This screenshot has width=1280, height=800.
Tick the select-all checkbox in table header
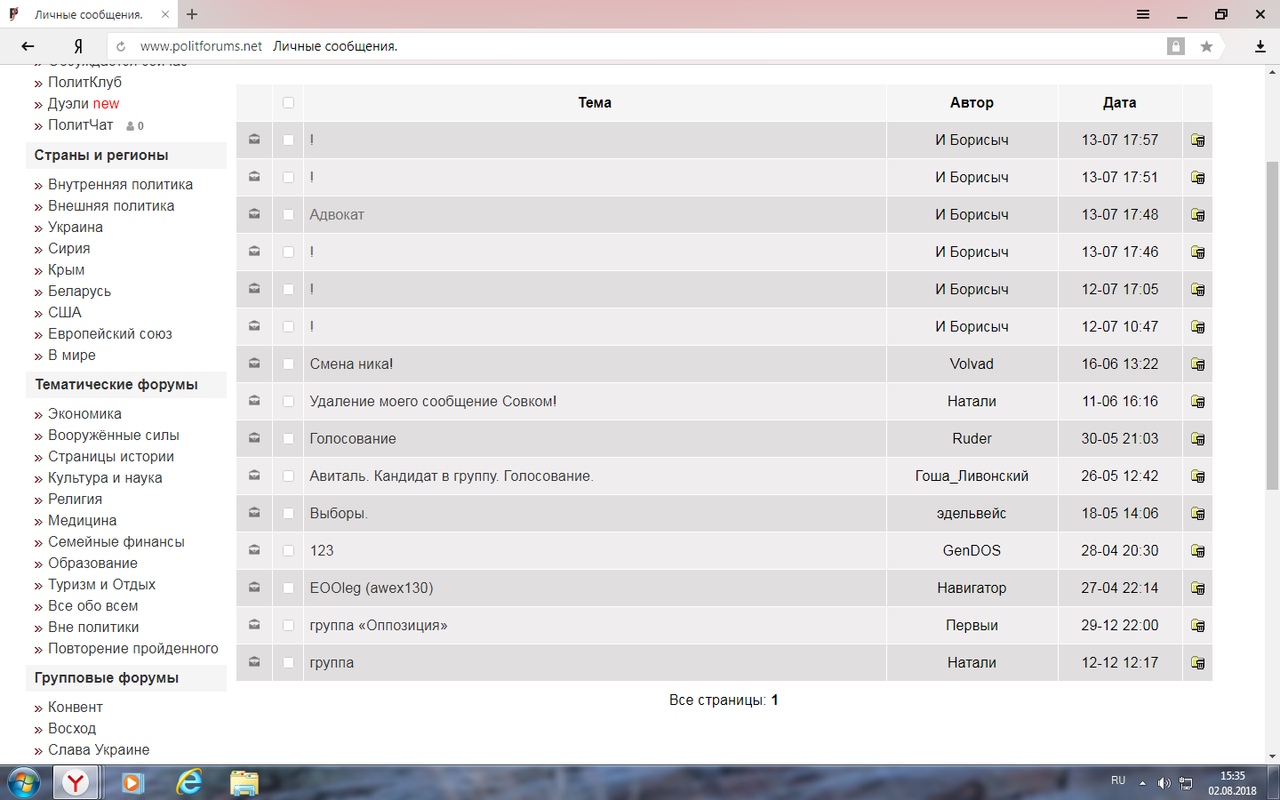(x=288, y=102)
